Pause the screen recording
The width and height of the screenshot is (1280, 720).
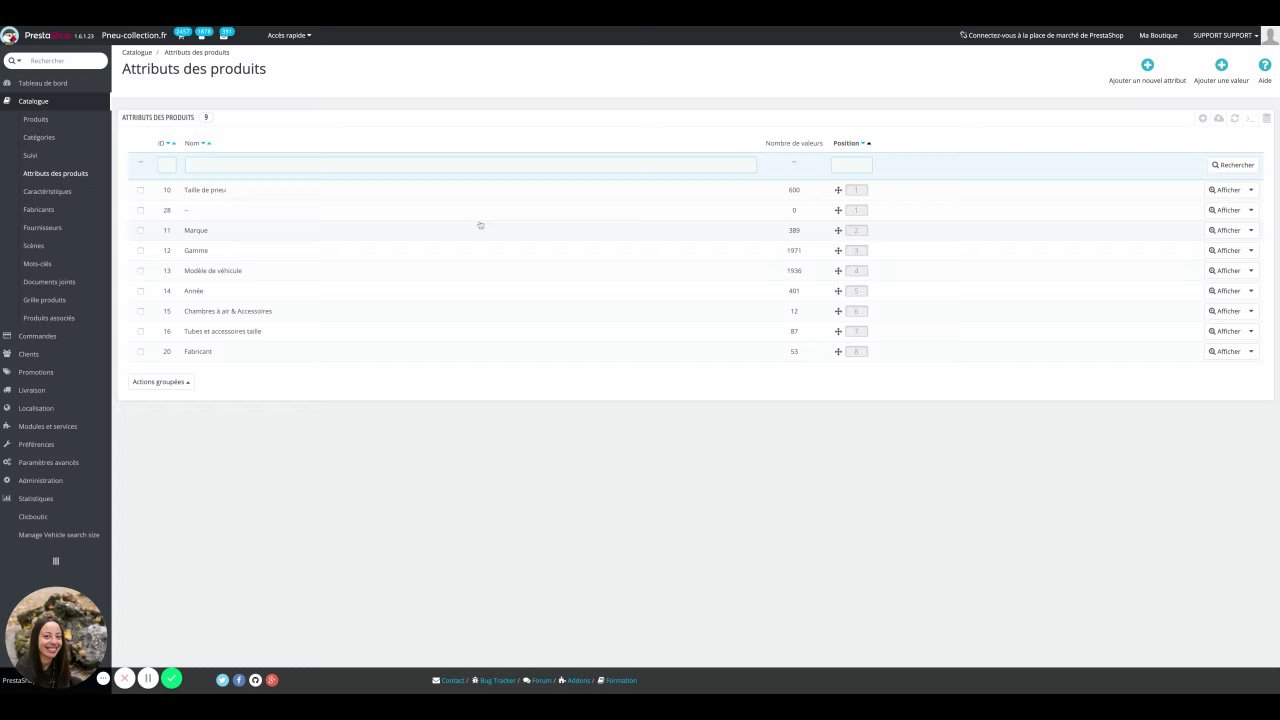[148, 679]
